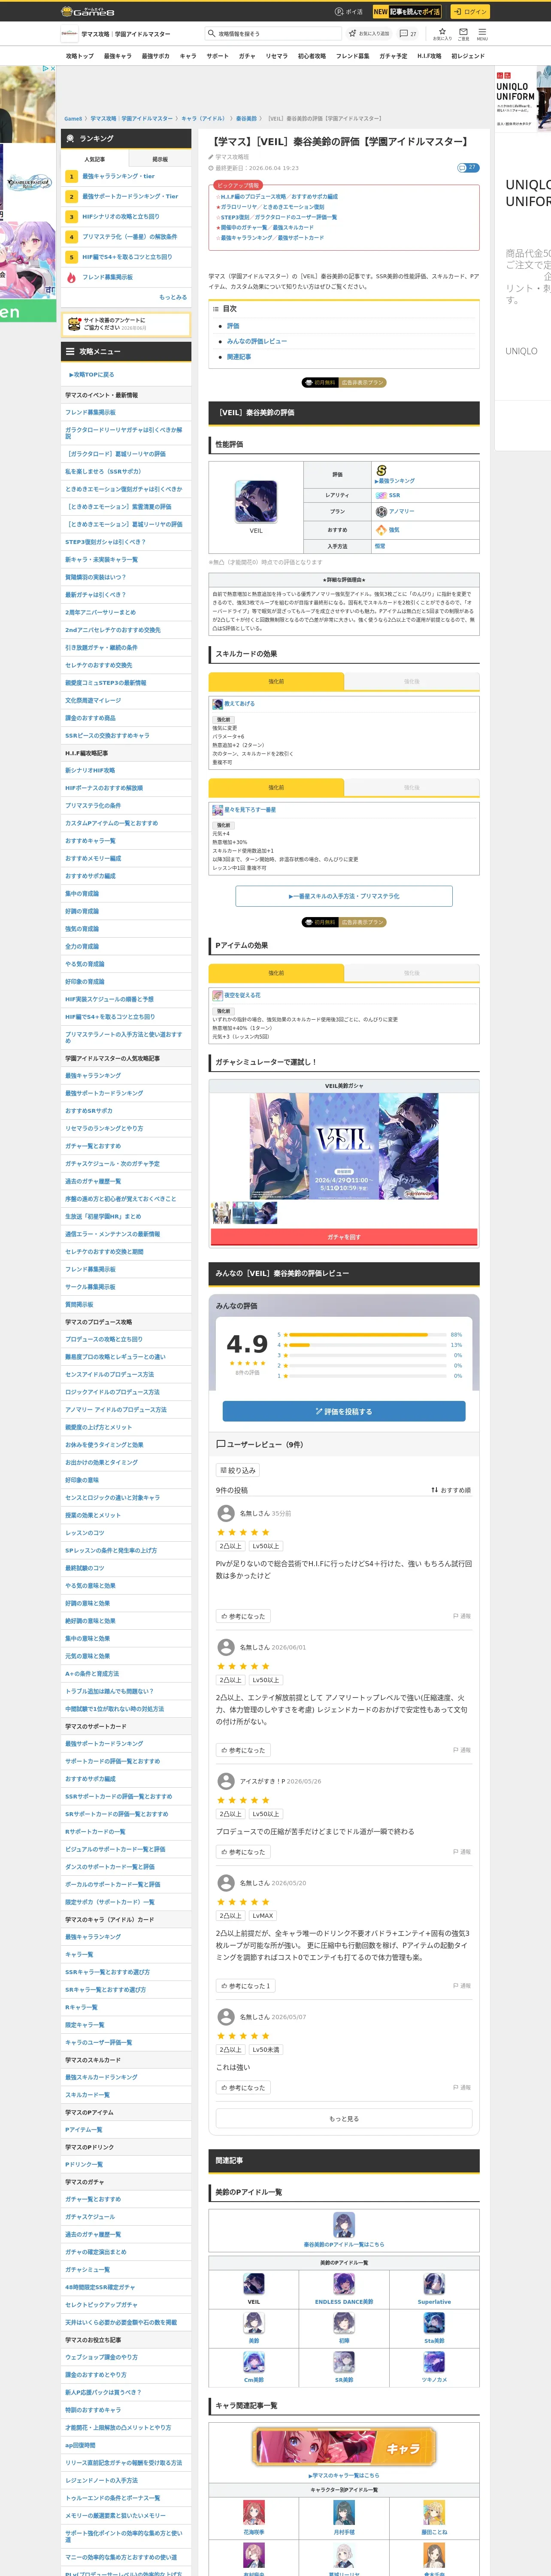The height and width of the screenshot is (2576, 551).
Task: Open 攻略TOPに戻る sidebar link
Action: 92,375
